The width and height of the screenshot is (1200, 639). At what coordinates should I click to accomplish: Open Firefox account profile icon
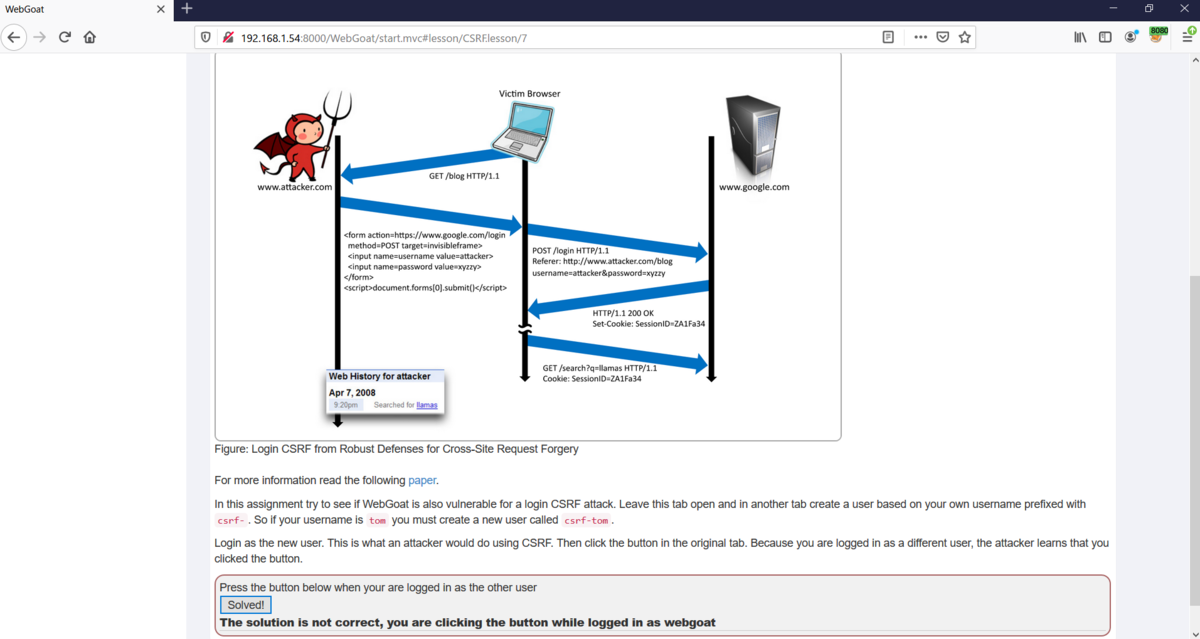(x=1131, y=37)
